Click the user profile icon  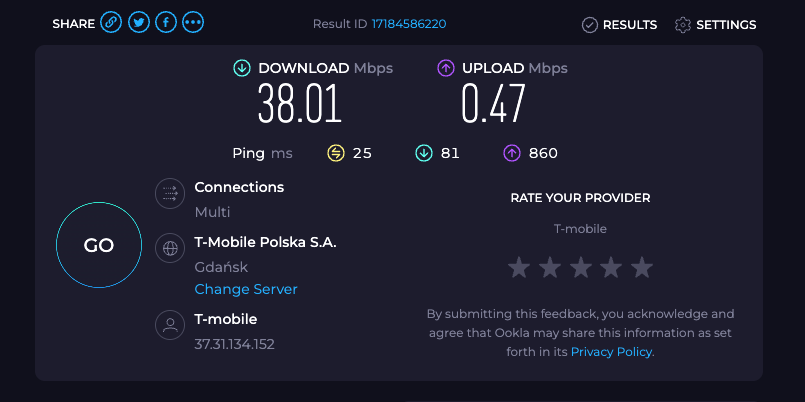pos(170,325)
